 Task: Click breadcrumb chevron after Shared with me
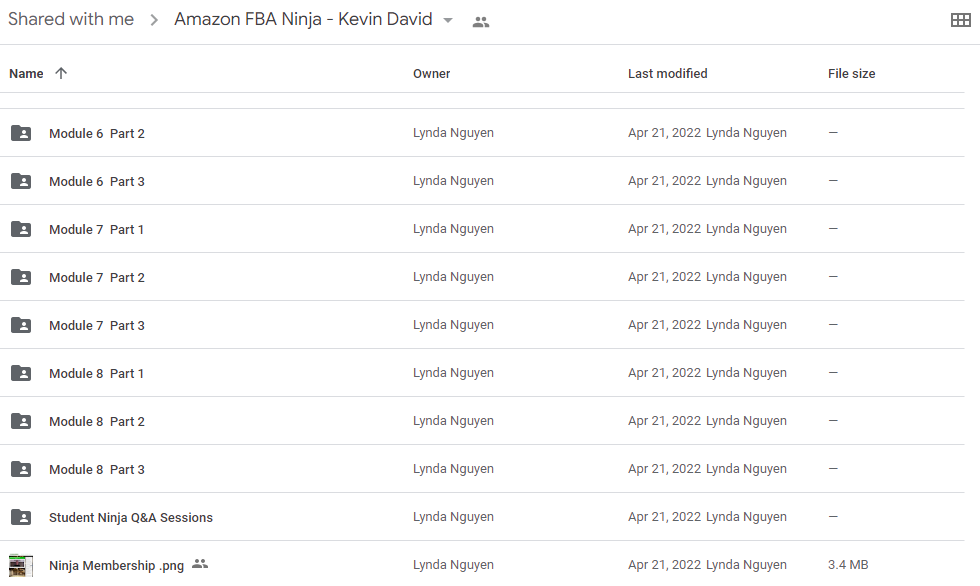pos(154,21)
